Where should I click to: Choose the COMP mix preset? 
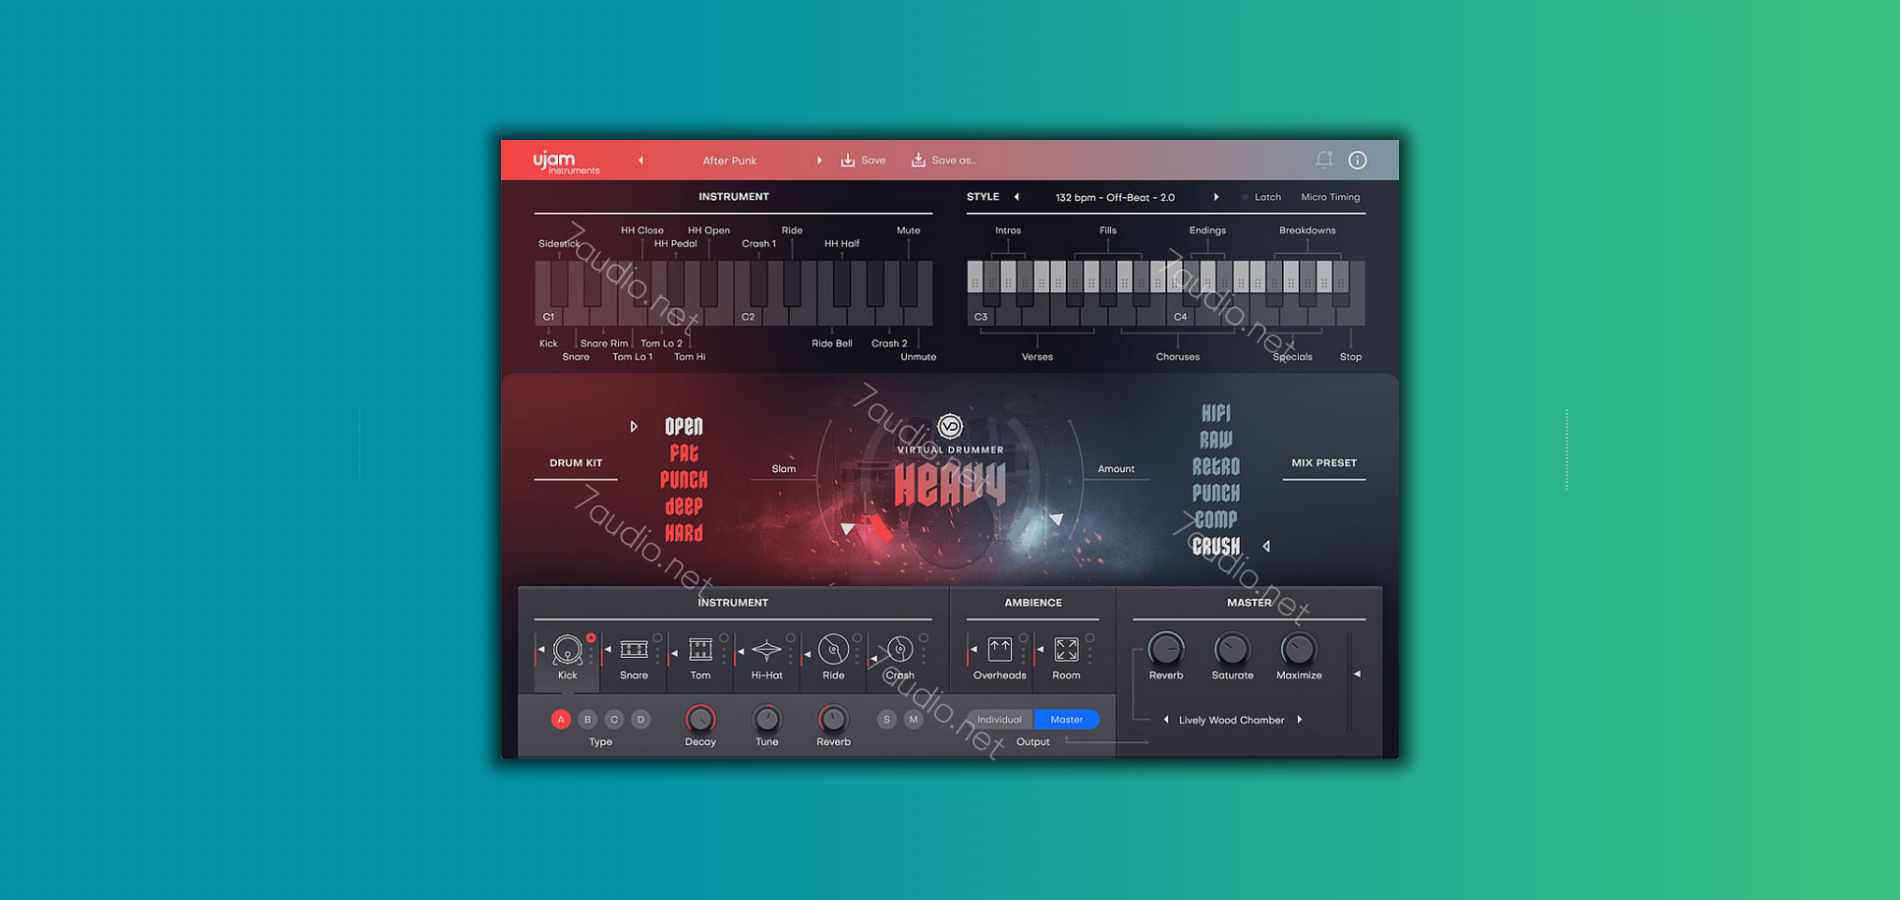pos(1216,520)
